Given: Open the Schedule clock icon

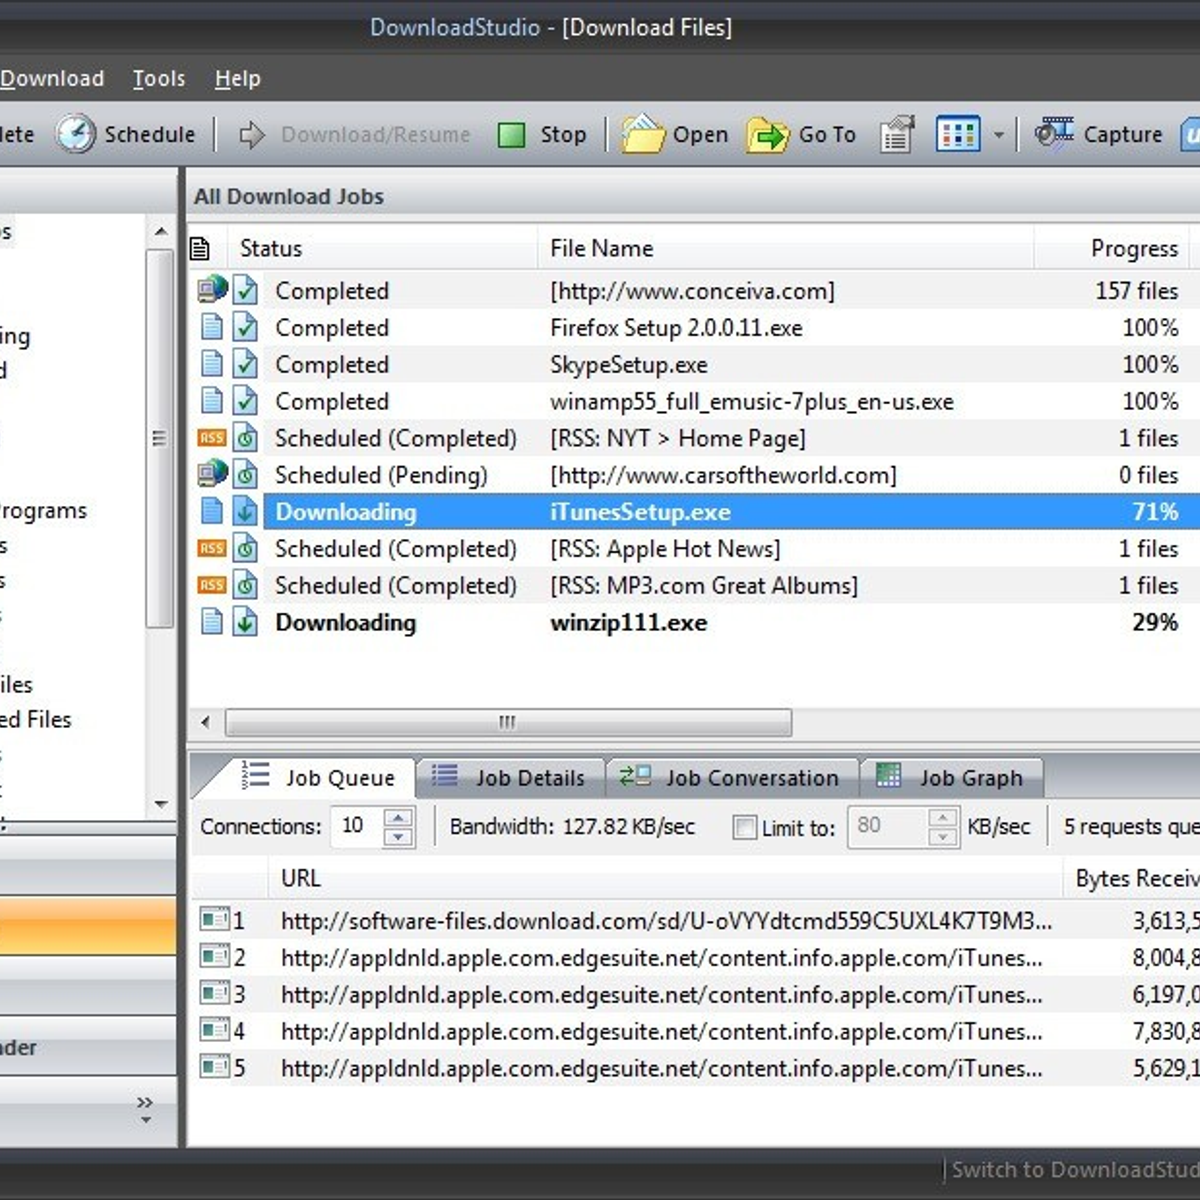Looking at the screenshot, I should 75,134.
